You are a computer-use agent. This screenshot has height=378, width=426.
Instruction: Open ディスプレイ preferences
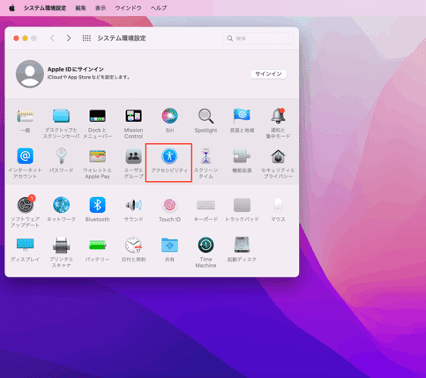[25, 249]
